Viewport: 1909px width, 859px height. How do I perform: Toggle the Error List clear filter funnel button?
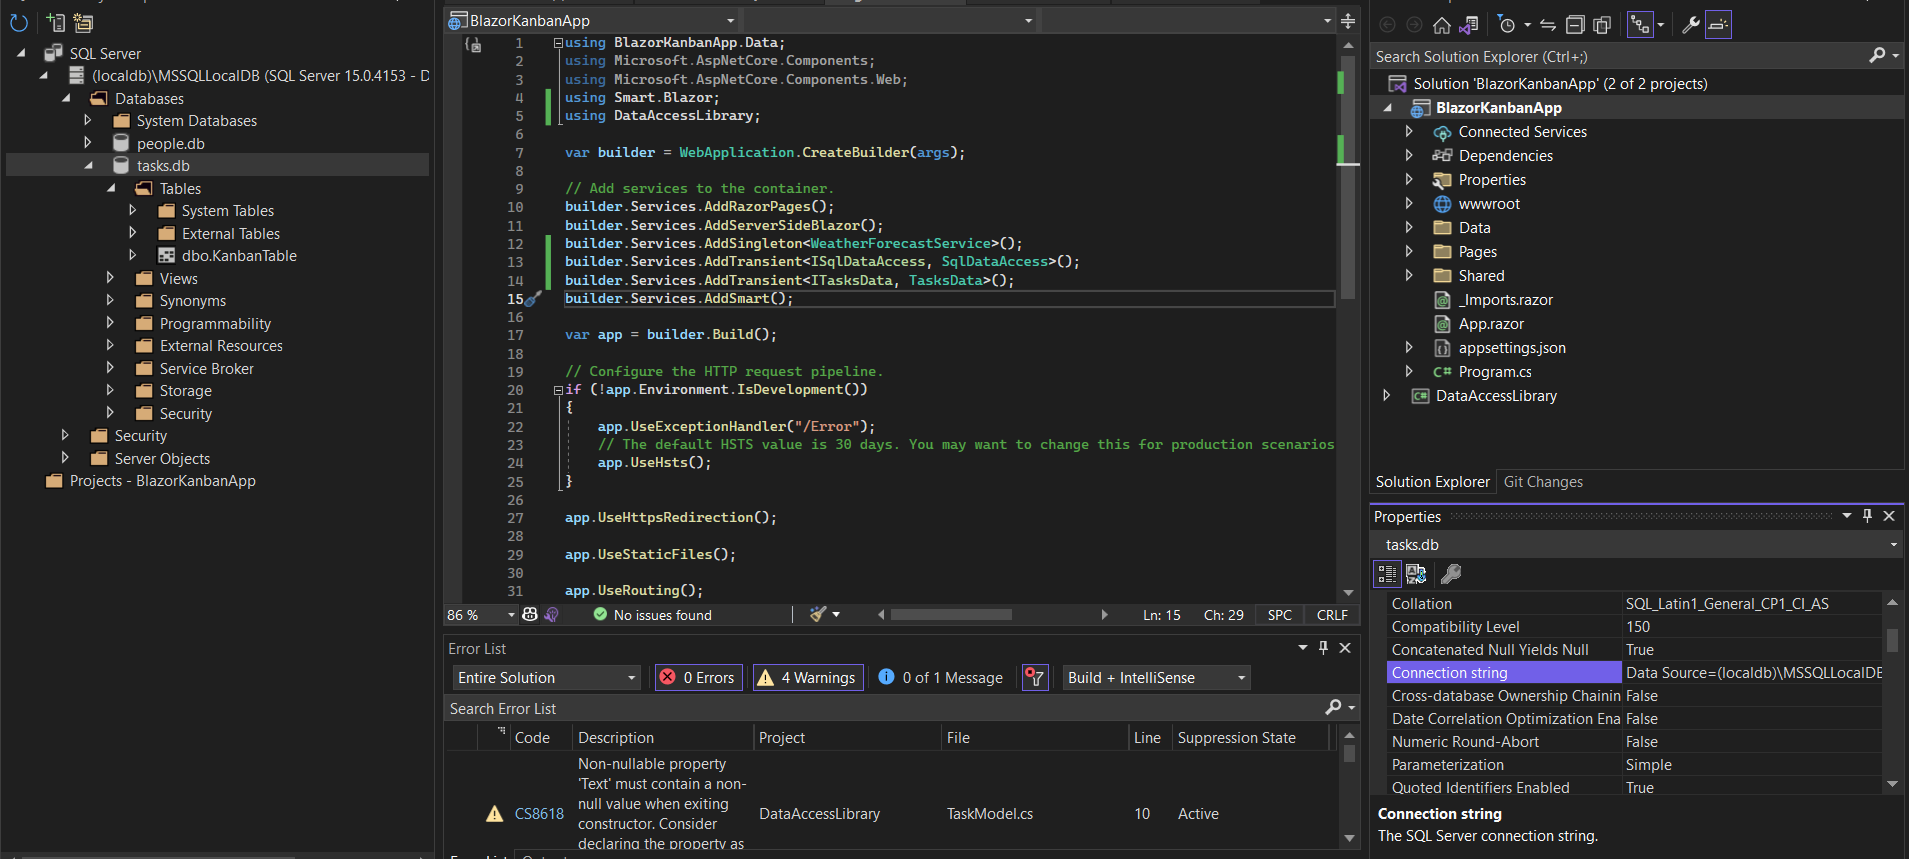coord(1034,678)
